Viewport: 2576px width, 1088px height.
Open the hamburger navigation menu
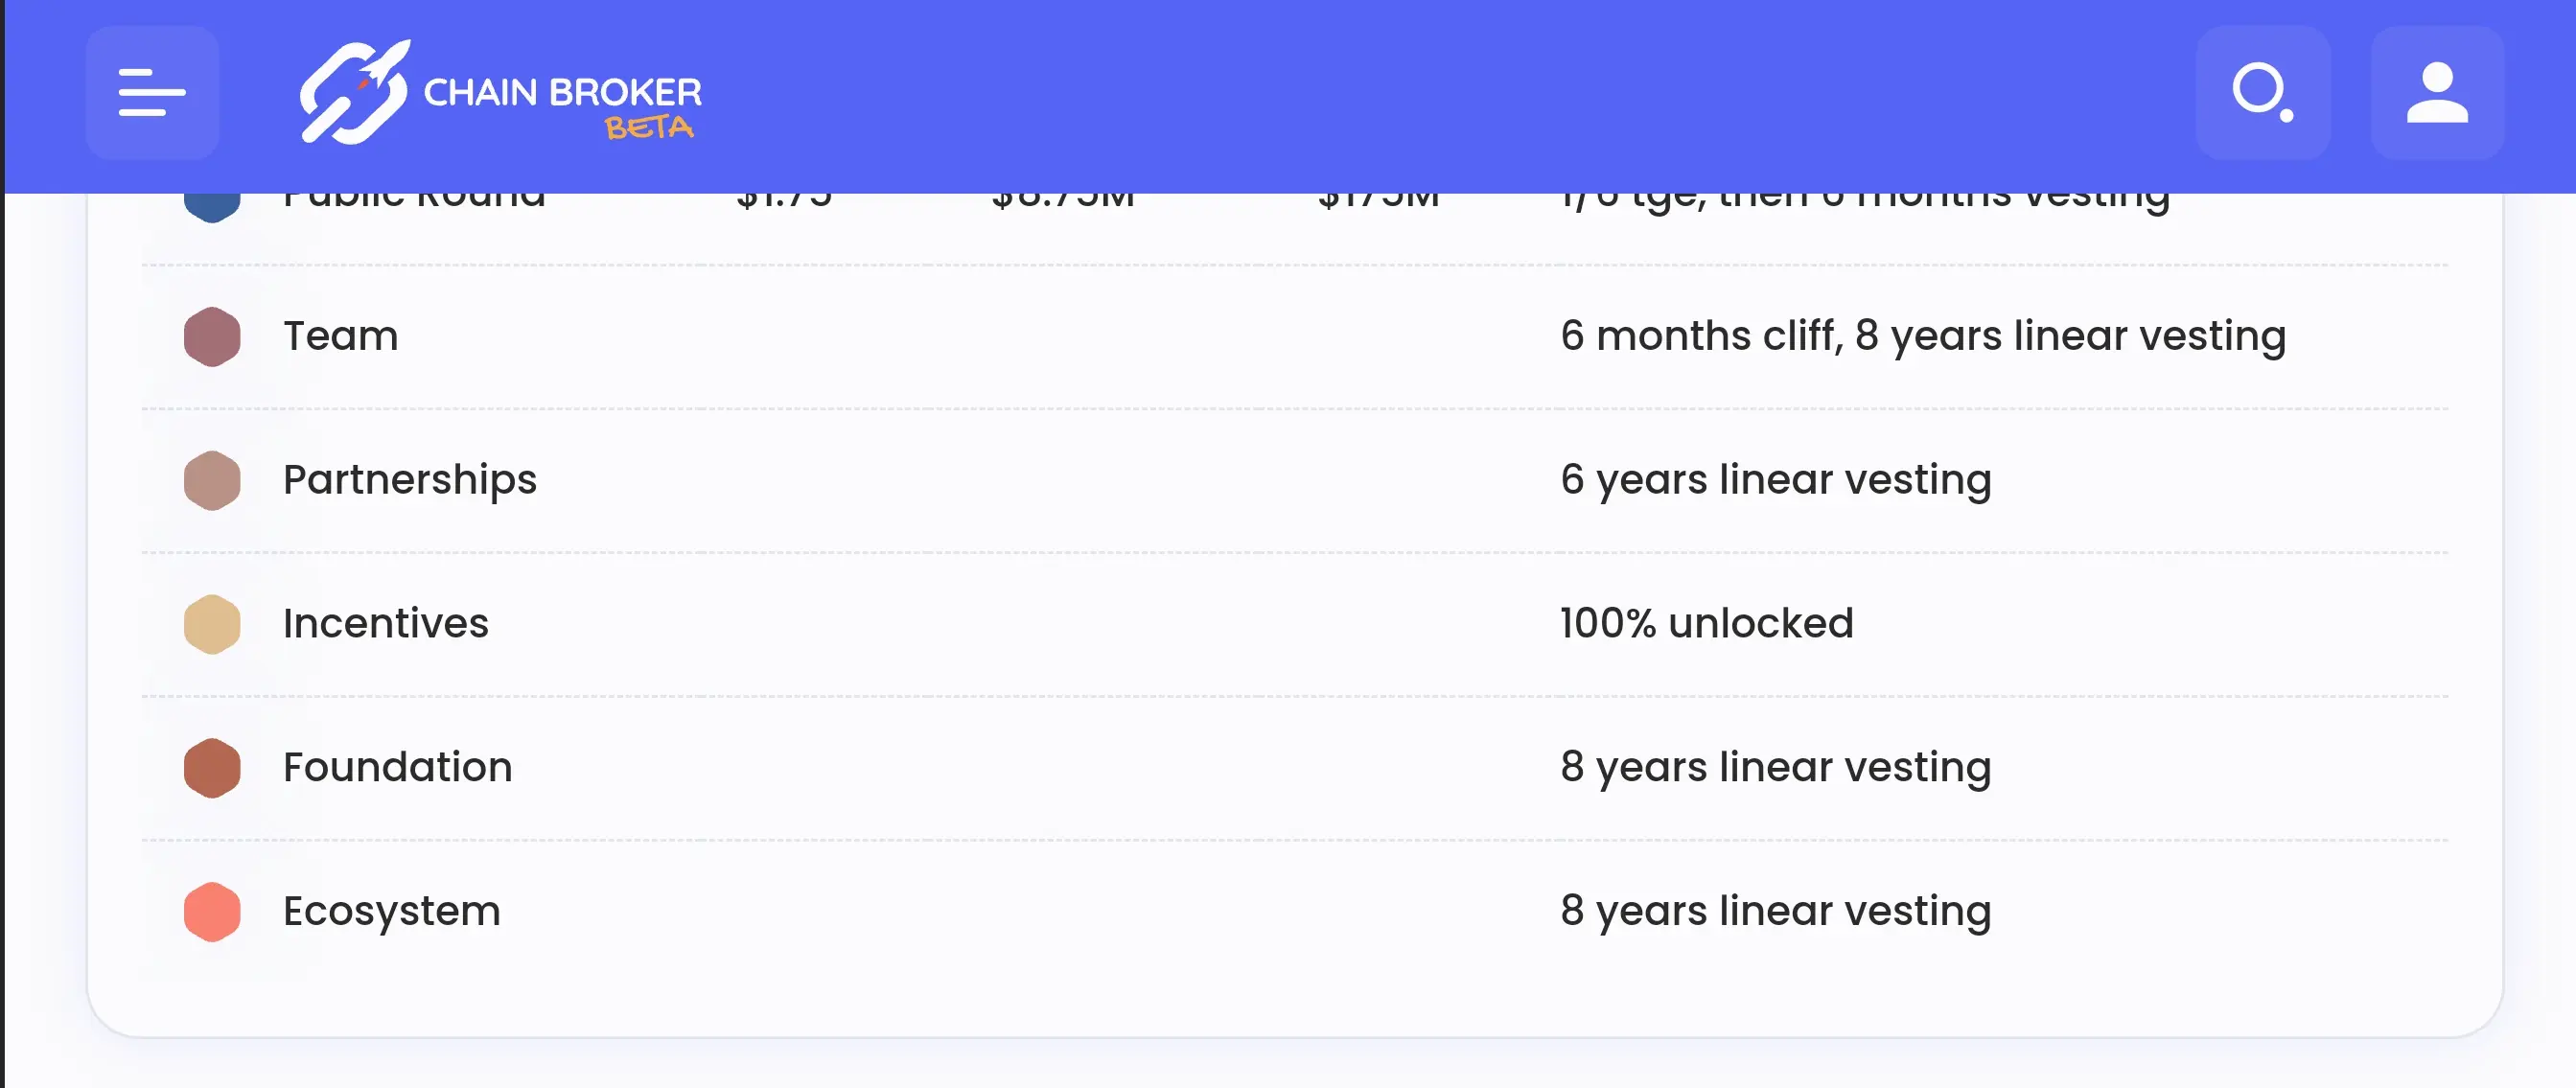coord(152,93)
